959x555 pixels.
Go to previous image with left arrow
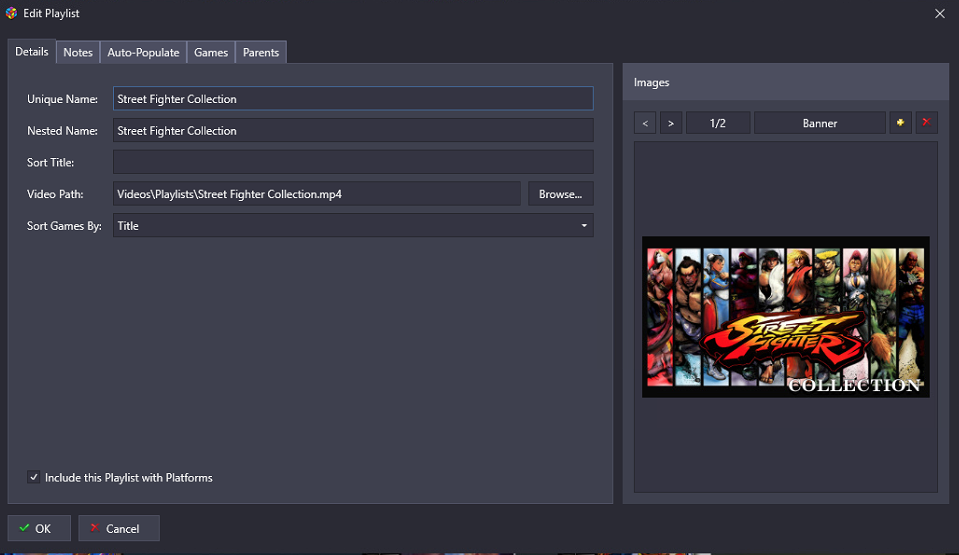point(645,123)
